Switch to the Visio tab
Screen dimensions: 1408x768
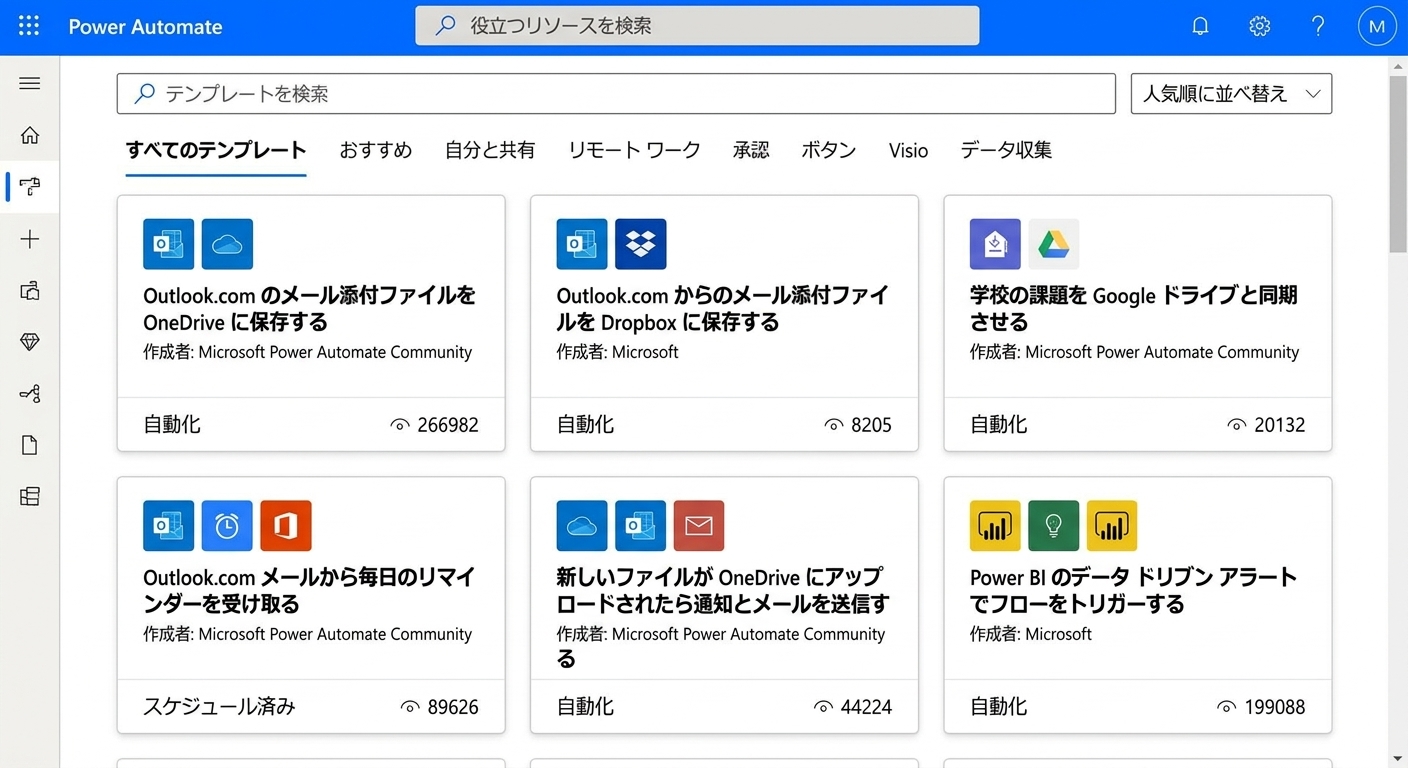(908, 150)
